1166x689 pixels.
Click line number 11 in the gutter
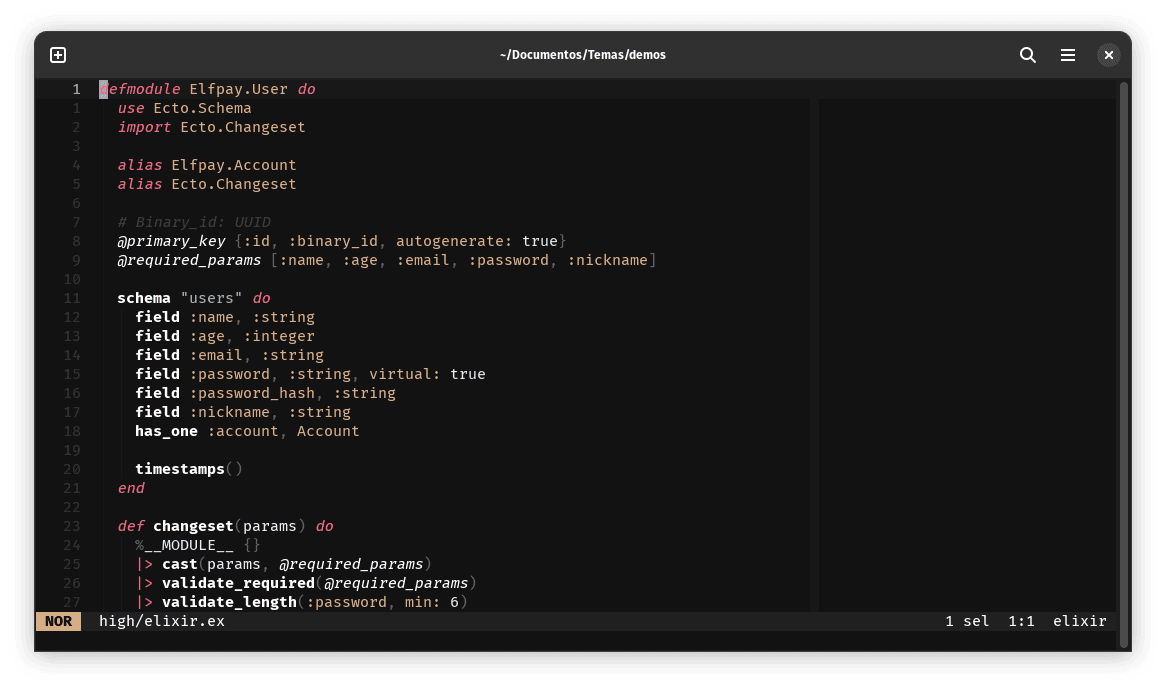pyautogui.click(x=72, y=298)
